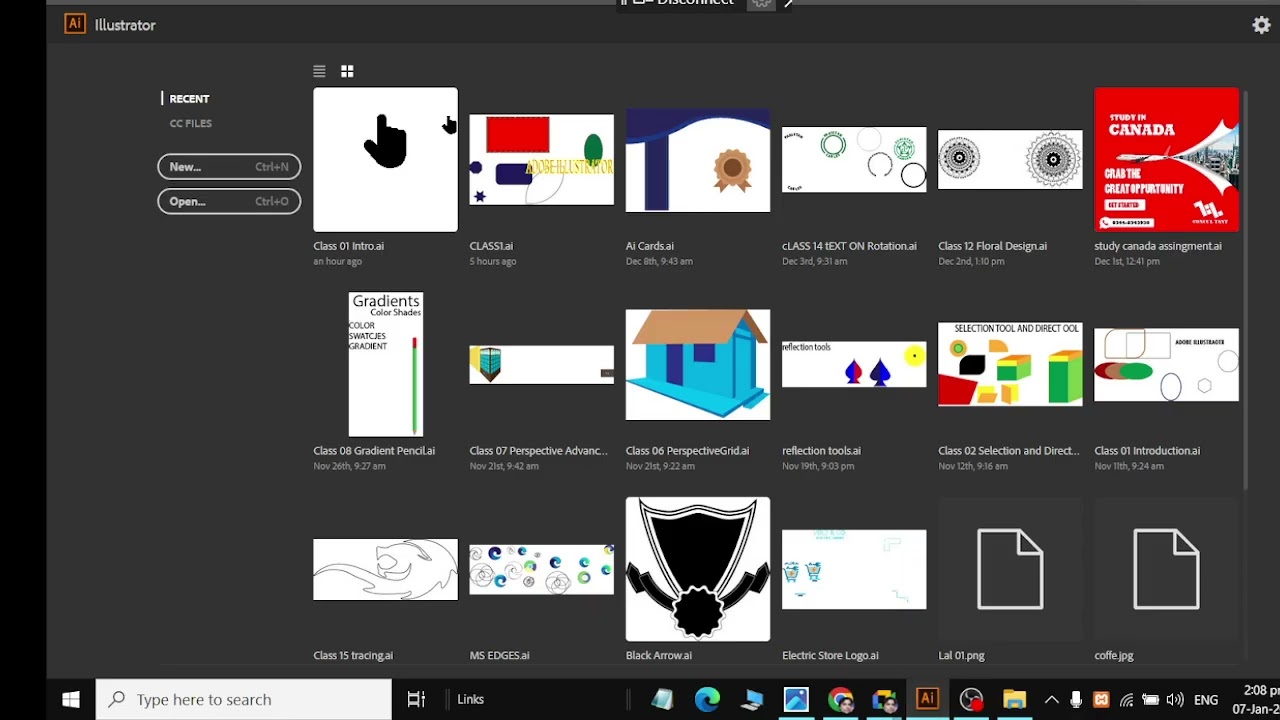
Task: Open CLASS1.ai thumbnail
Action: 541,160
